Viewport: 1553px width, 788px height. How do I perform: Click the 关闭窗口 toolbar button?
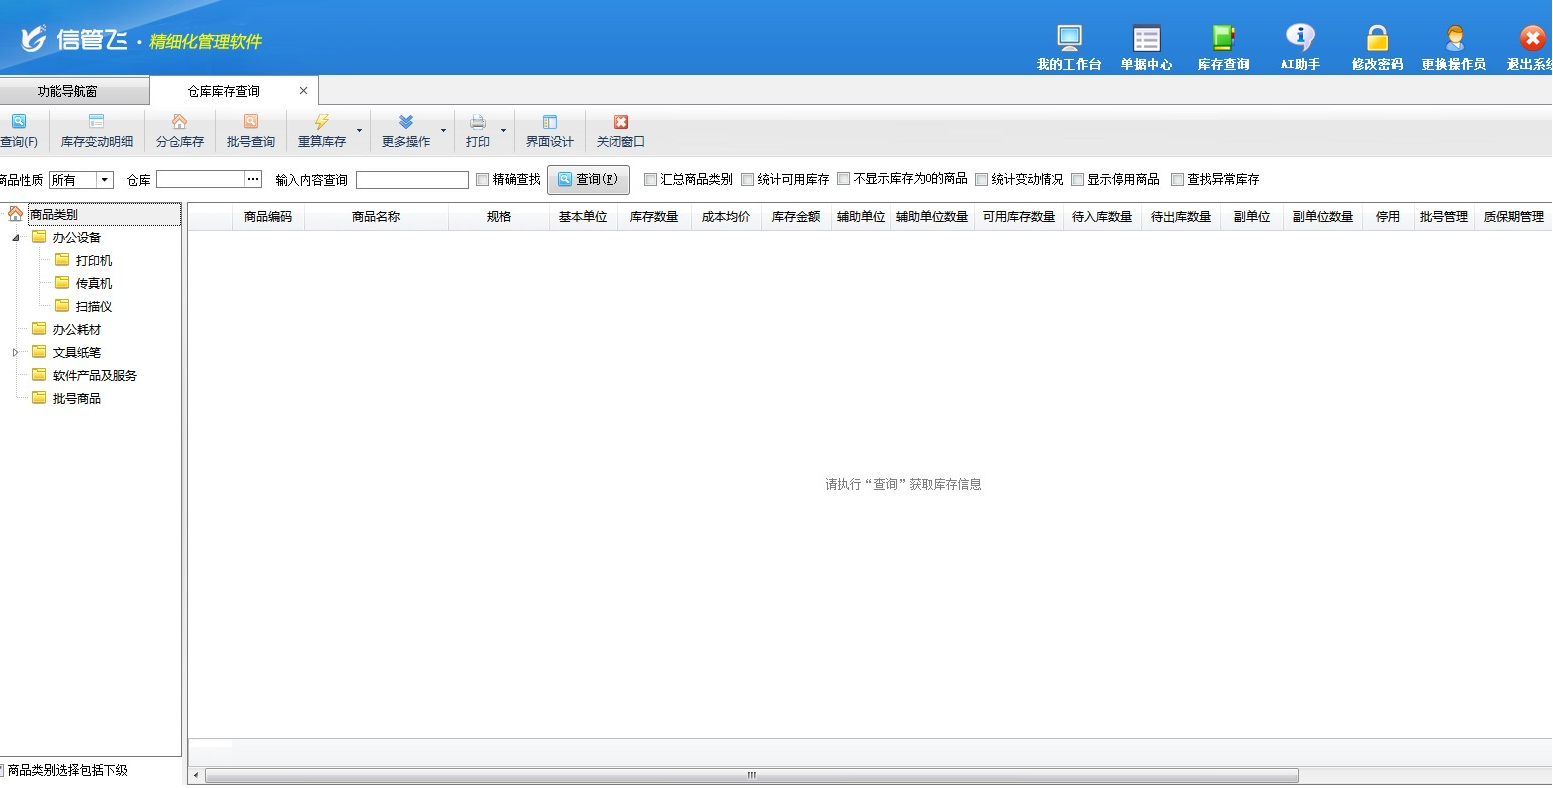point(620,130)
